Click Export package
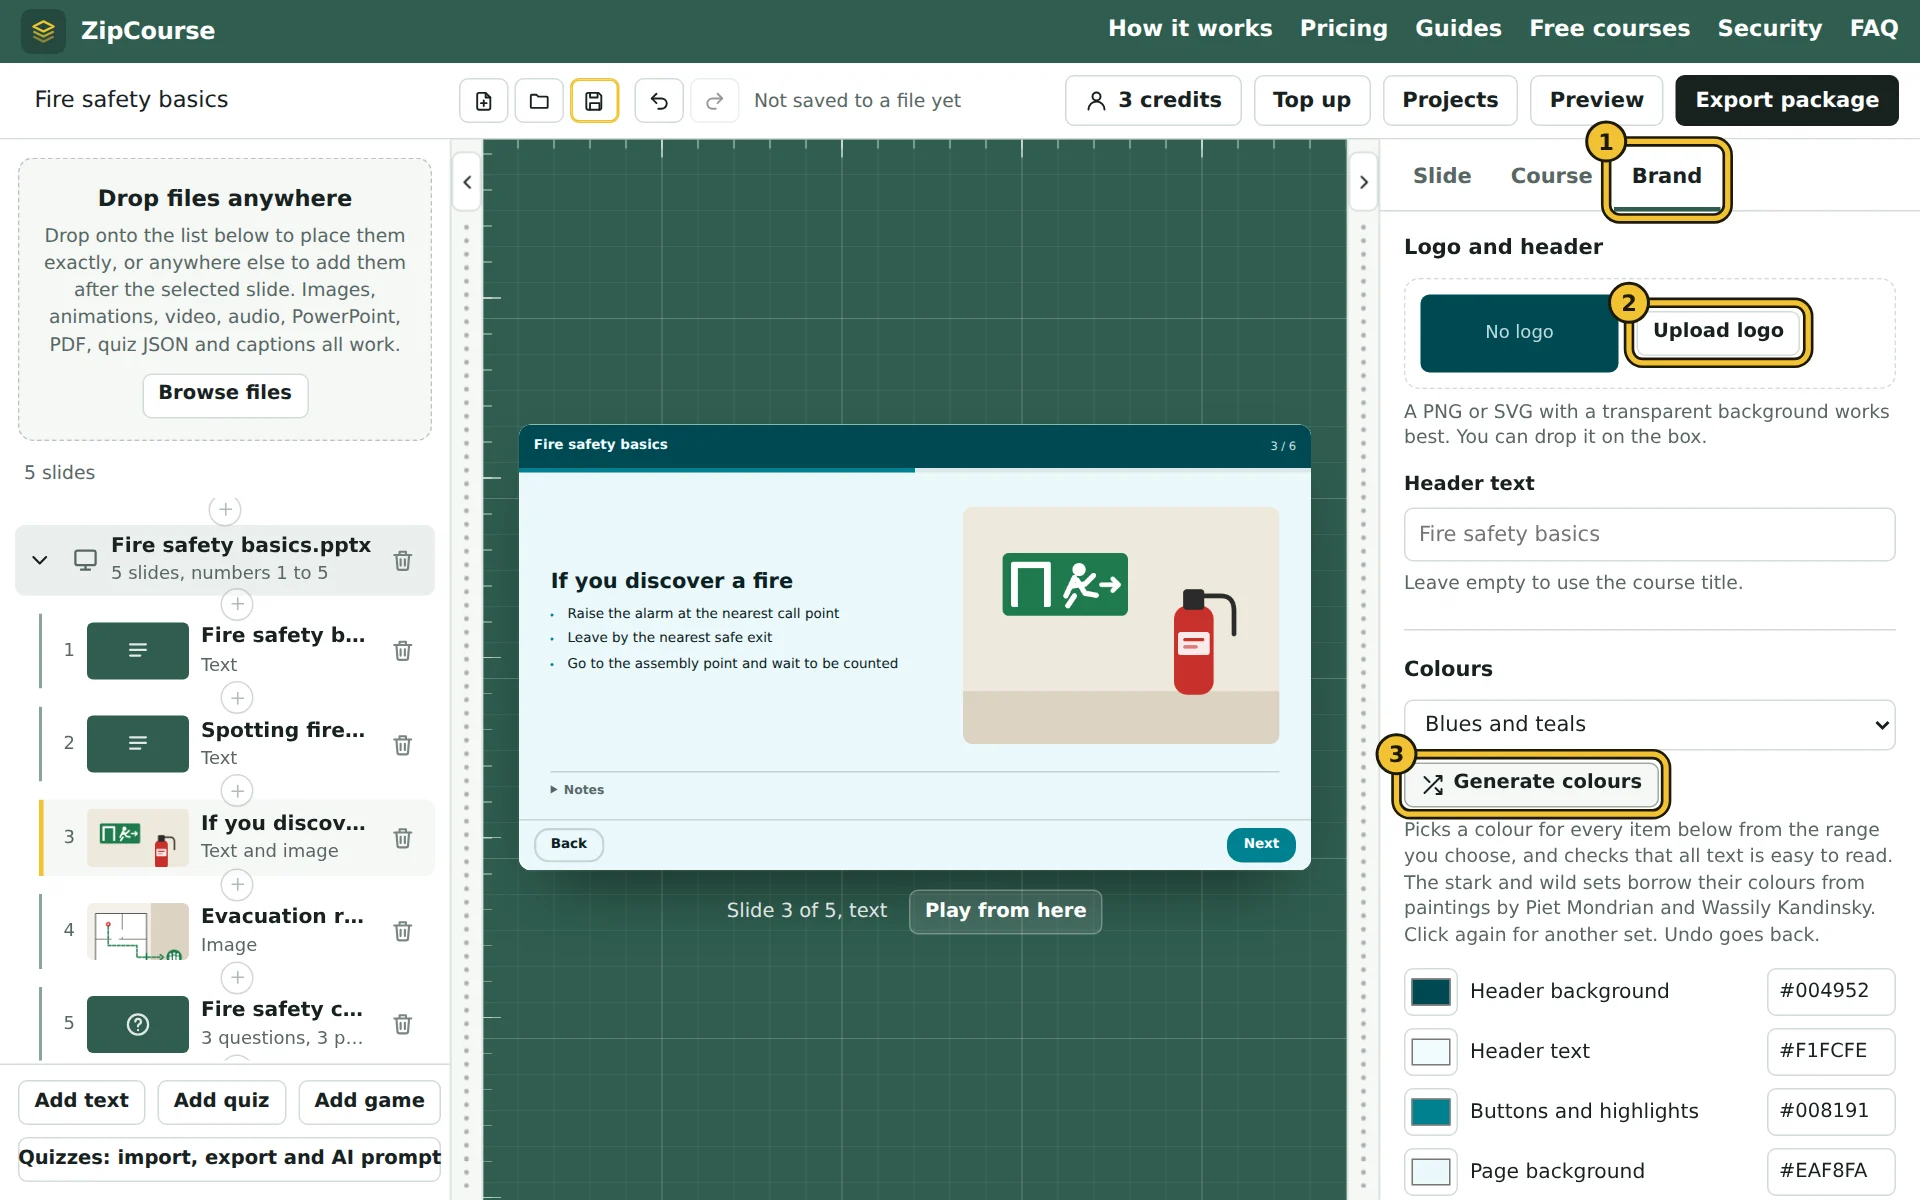The width and height of the screenshot is (1920, 1200). [x=1787, y=101]
